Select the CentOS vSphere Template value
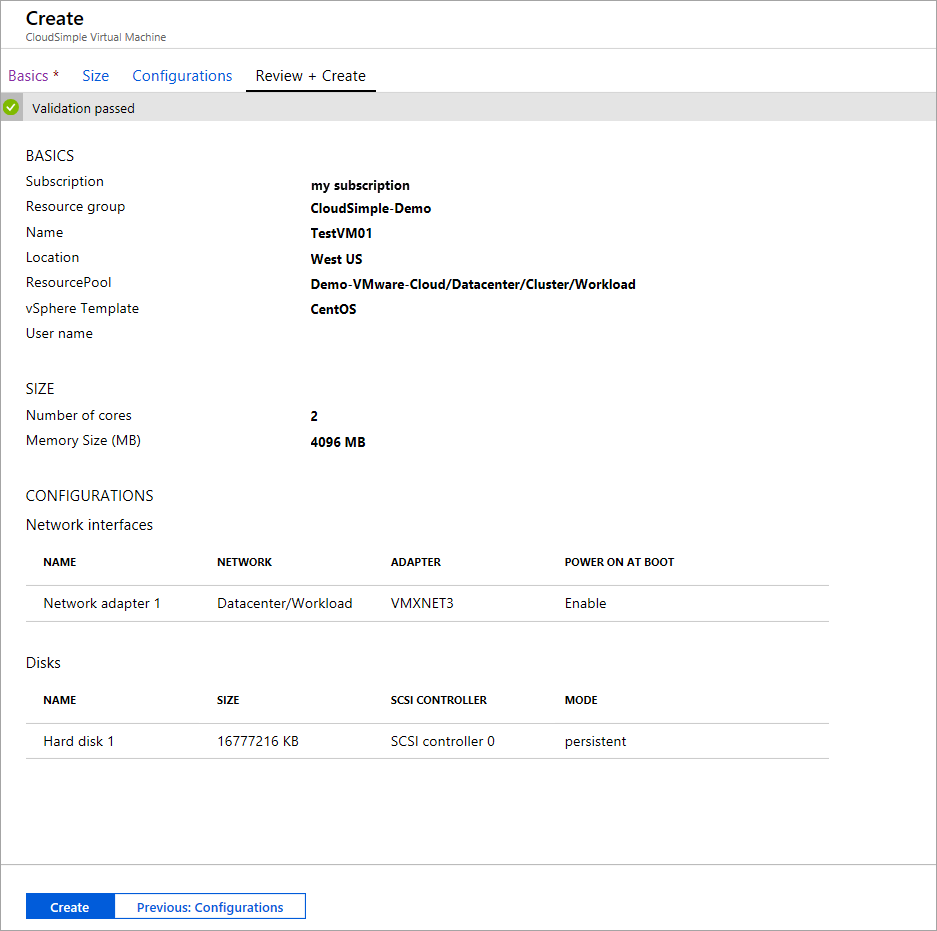 point(333,309)
